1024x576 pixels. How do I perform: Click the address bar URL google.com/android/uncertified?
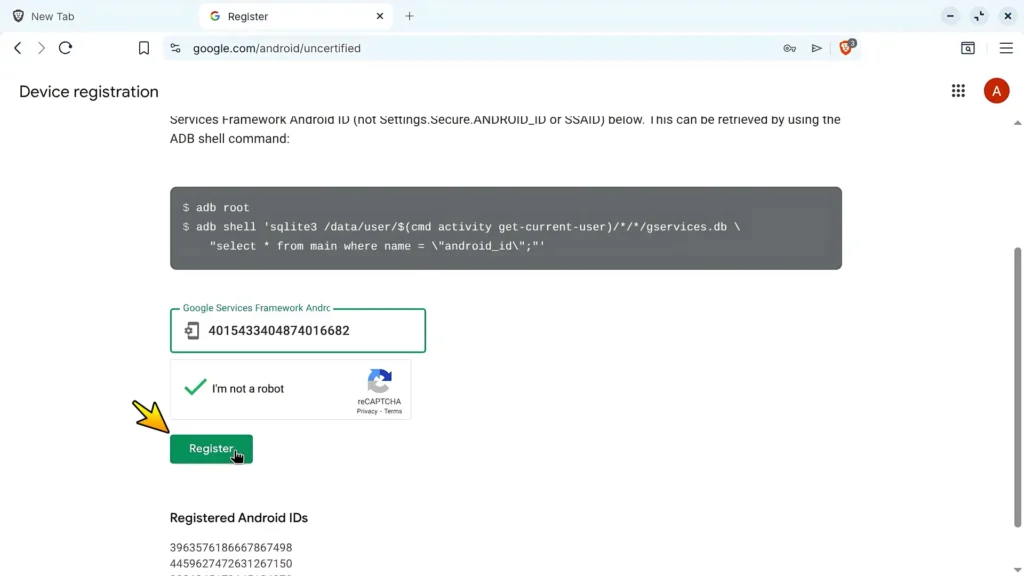[277, 48]
